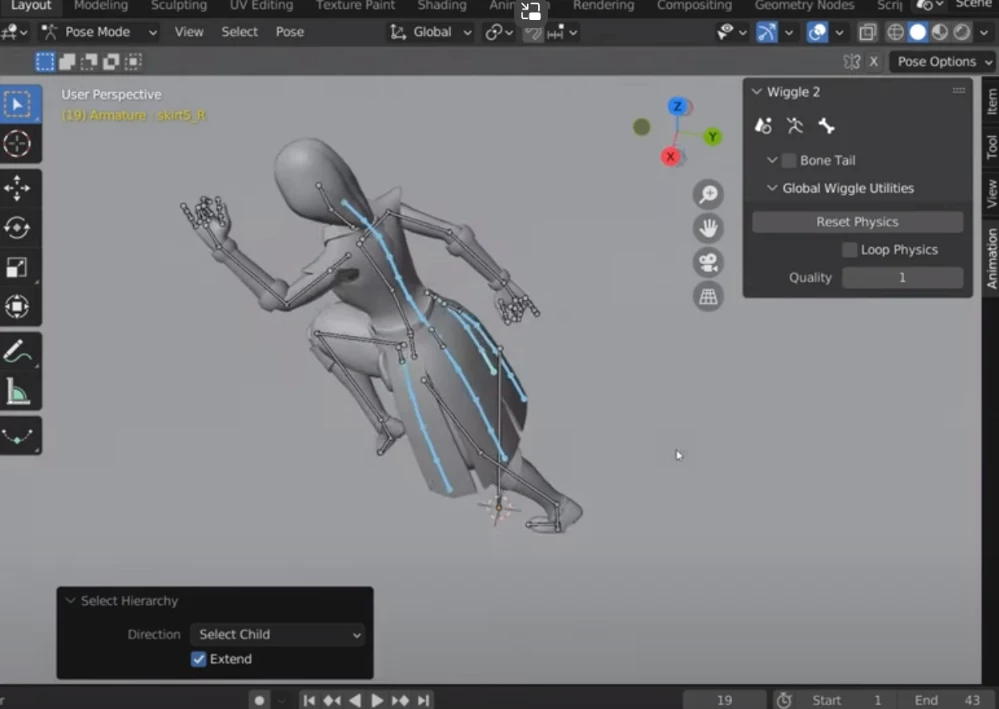This screenshot has height=709, width=999.
Task: Click the camera view icon
Action: [708, 263]
